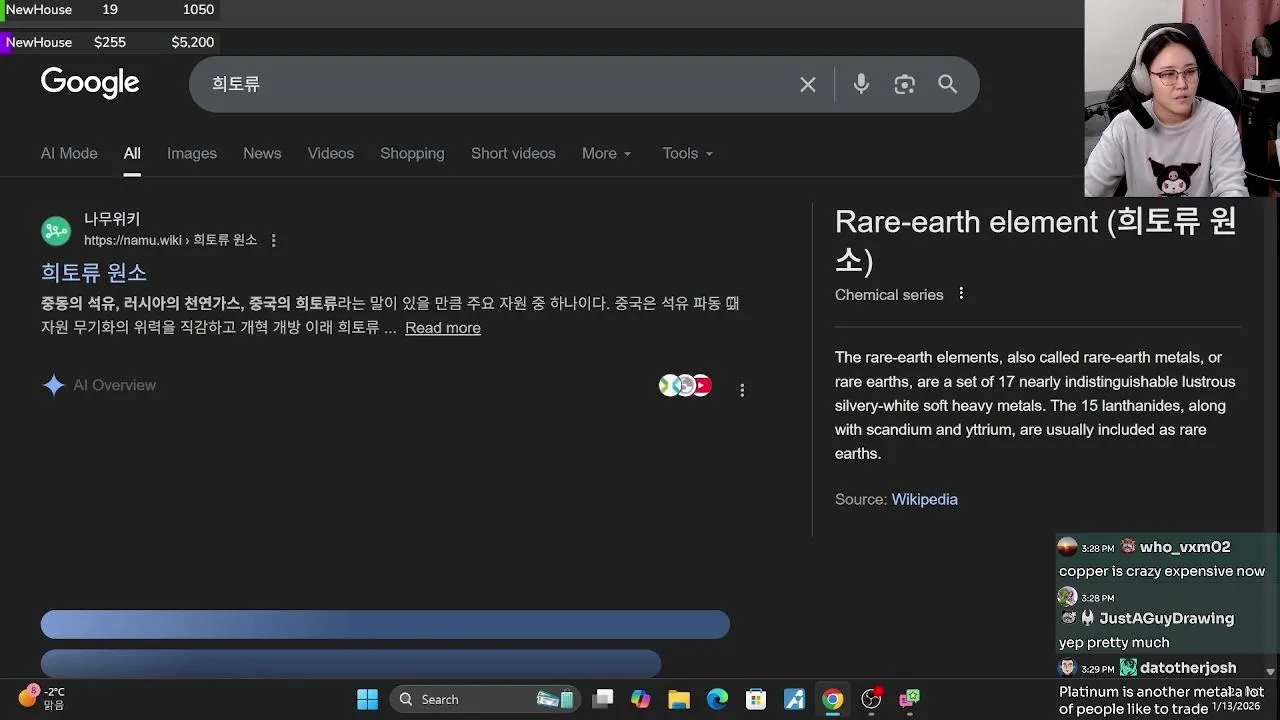The width and height of the screenshot is (1280, 720).
Task: Click the 나무위키 site name
Action: (112, 219)
